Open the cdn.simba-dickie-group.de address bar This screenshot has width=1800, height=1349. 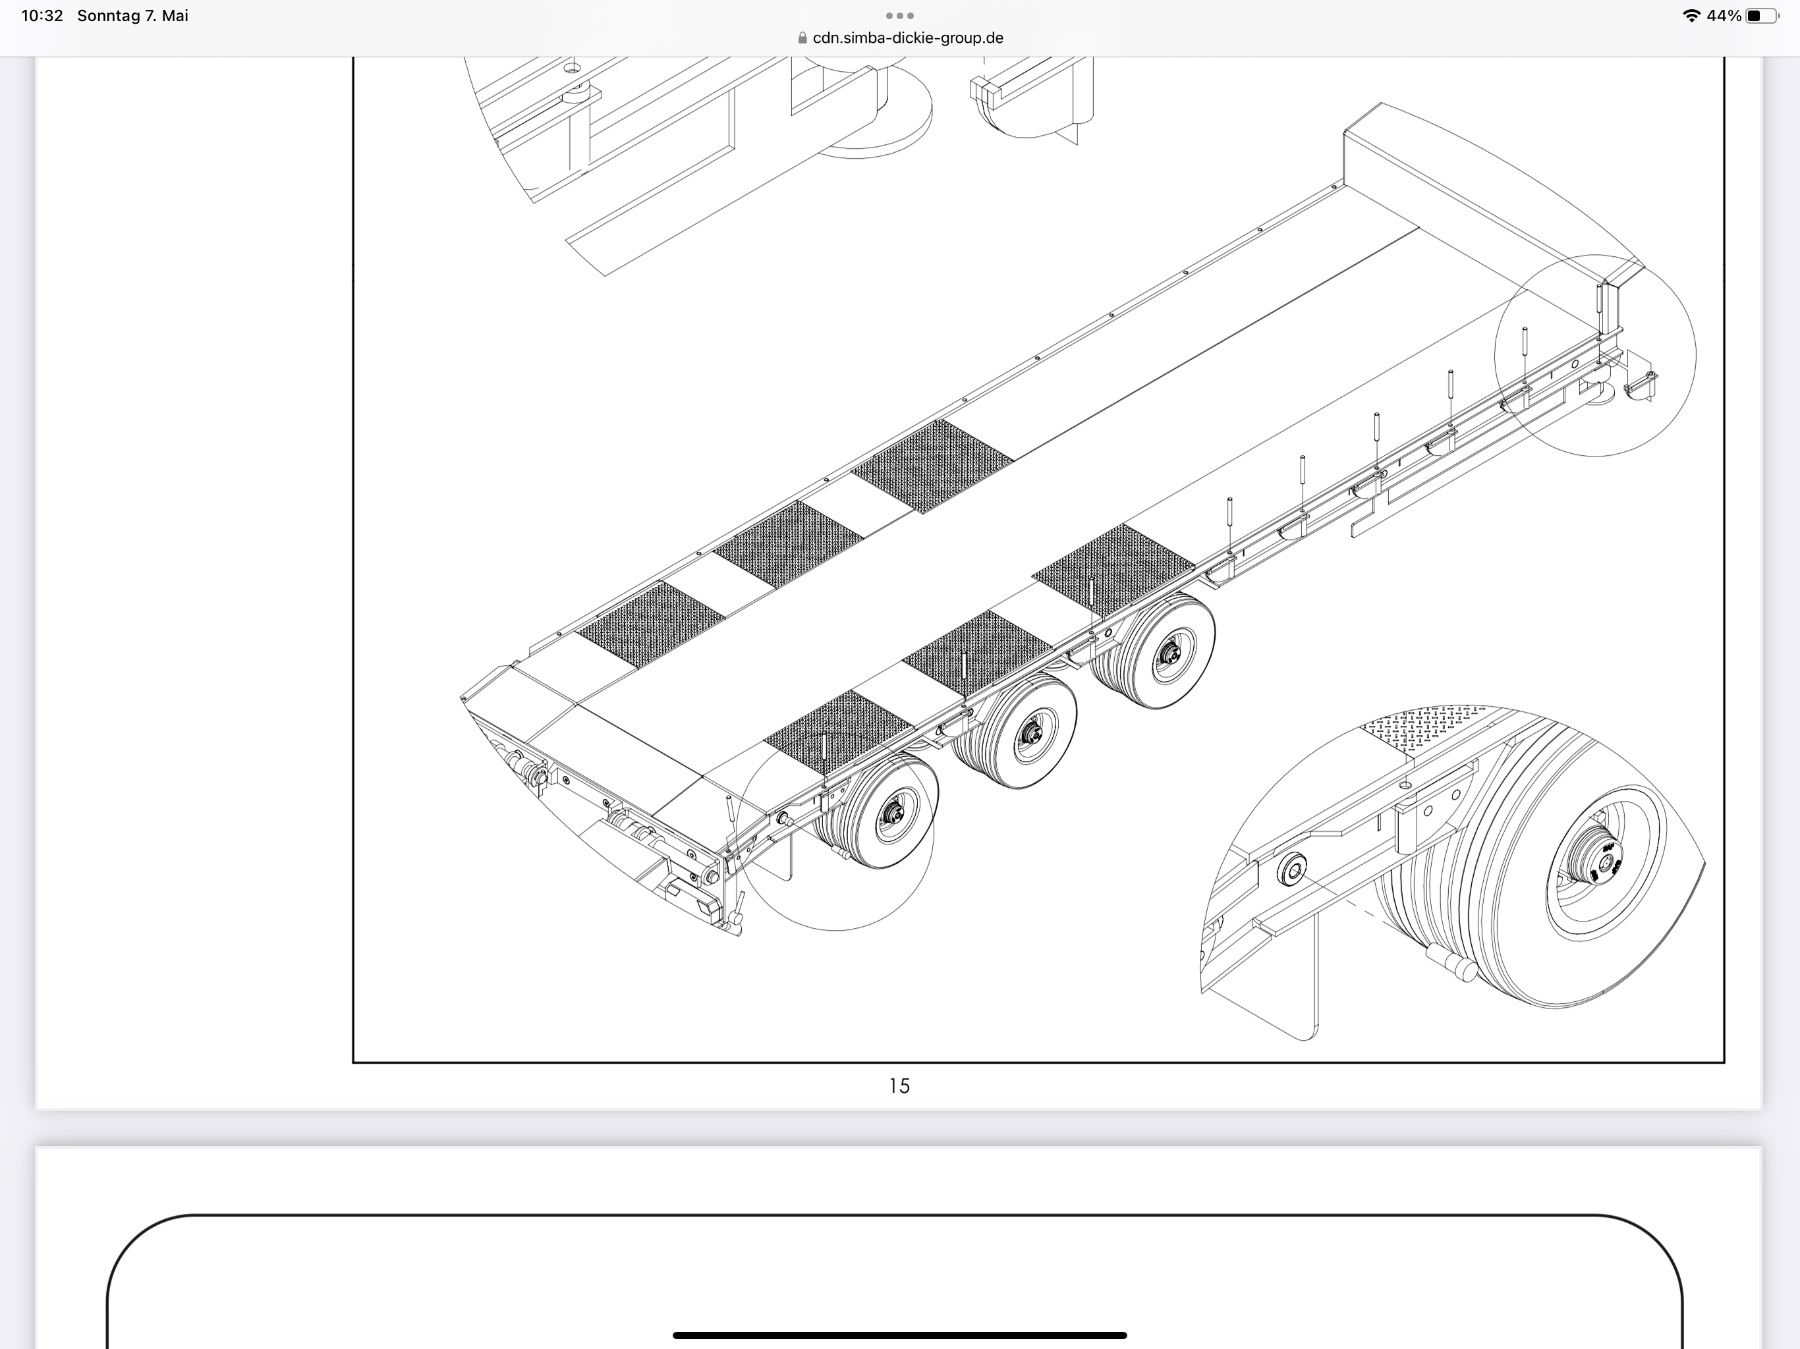900,38
